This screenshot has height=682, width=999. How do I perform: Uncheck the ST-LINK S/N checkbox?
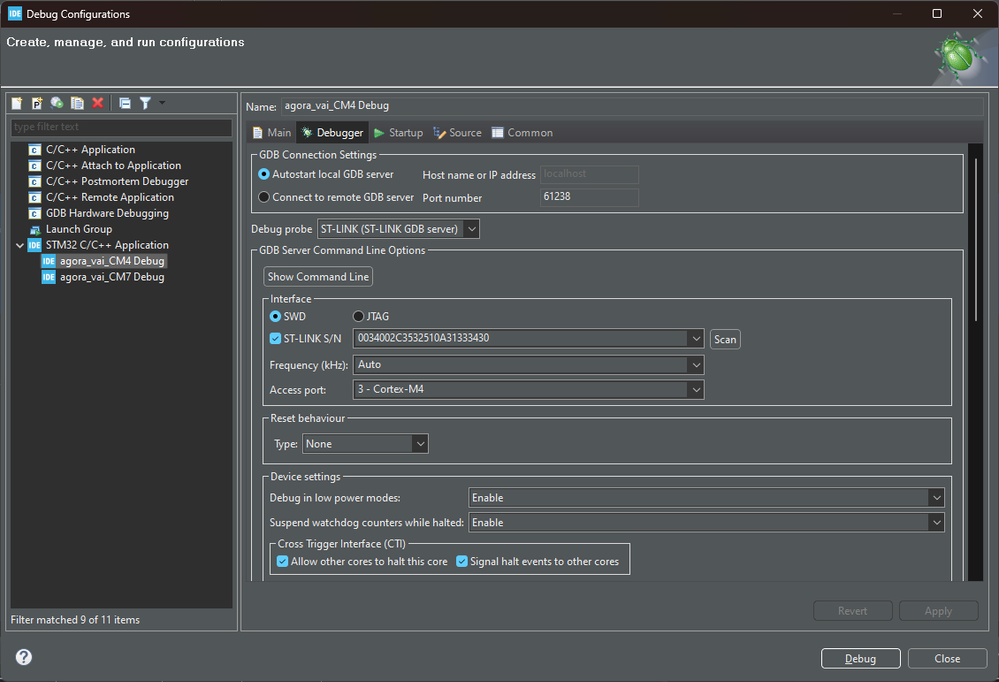point(275,338)
